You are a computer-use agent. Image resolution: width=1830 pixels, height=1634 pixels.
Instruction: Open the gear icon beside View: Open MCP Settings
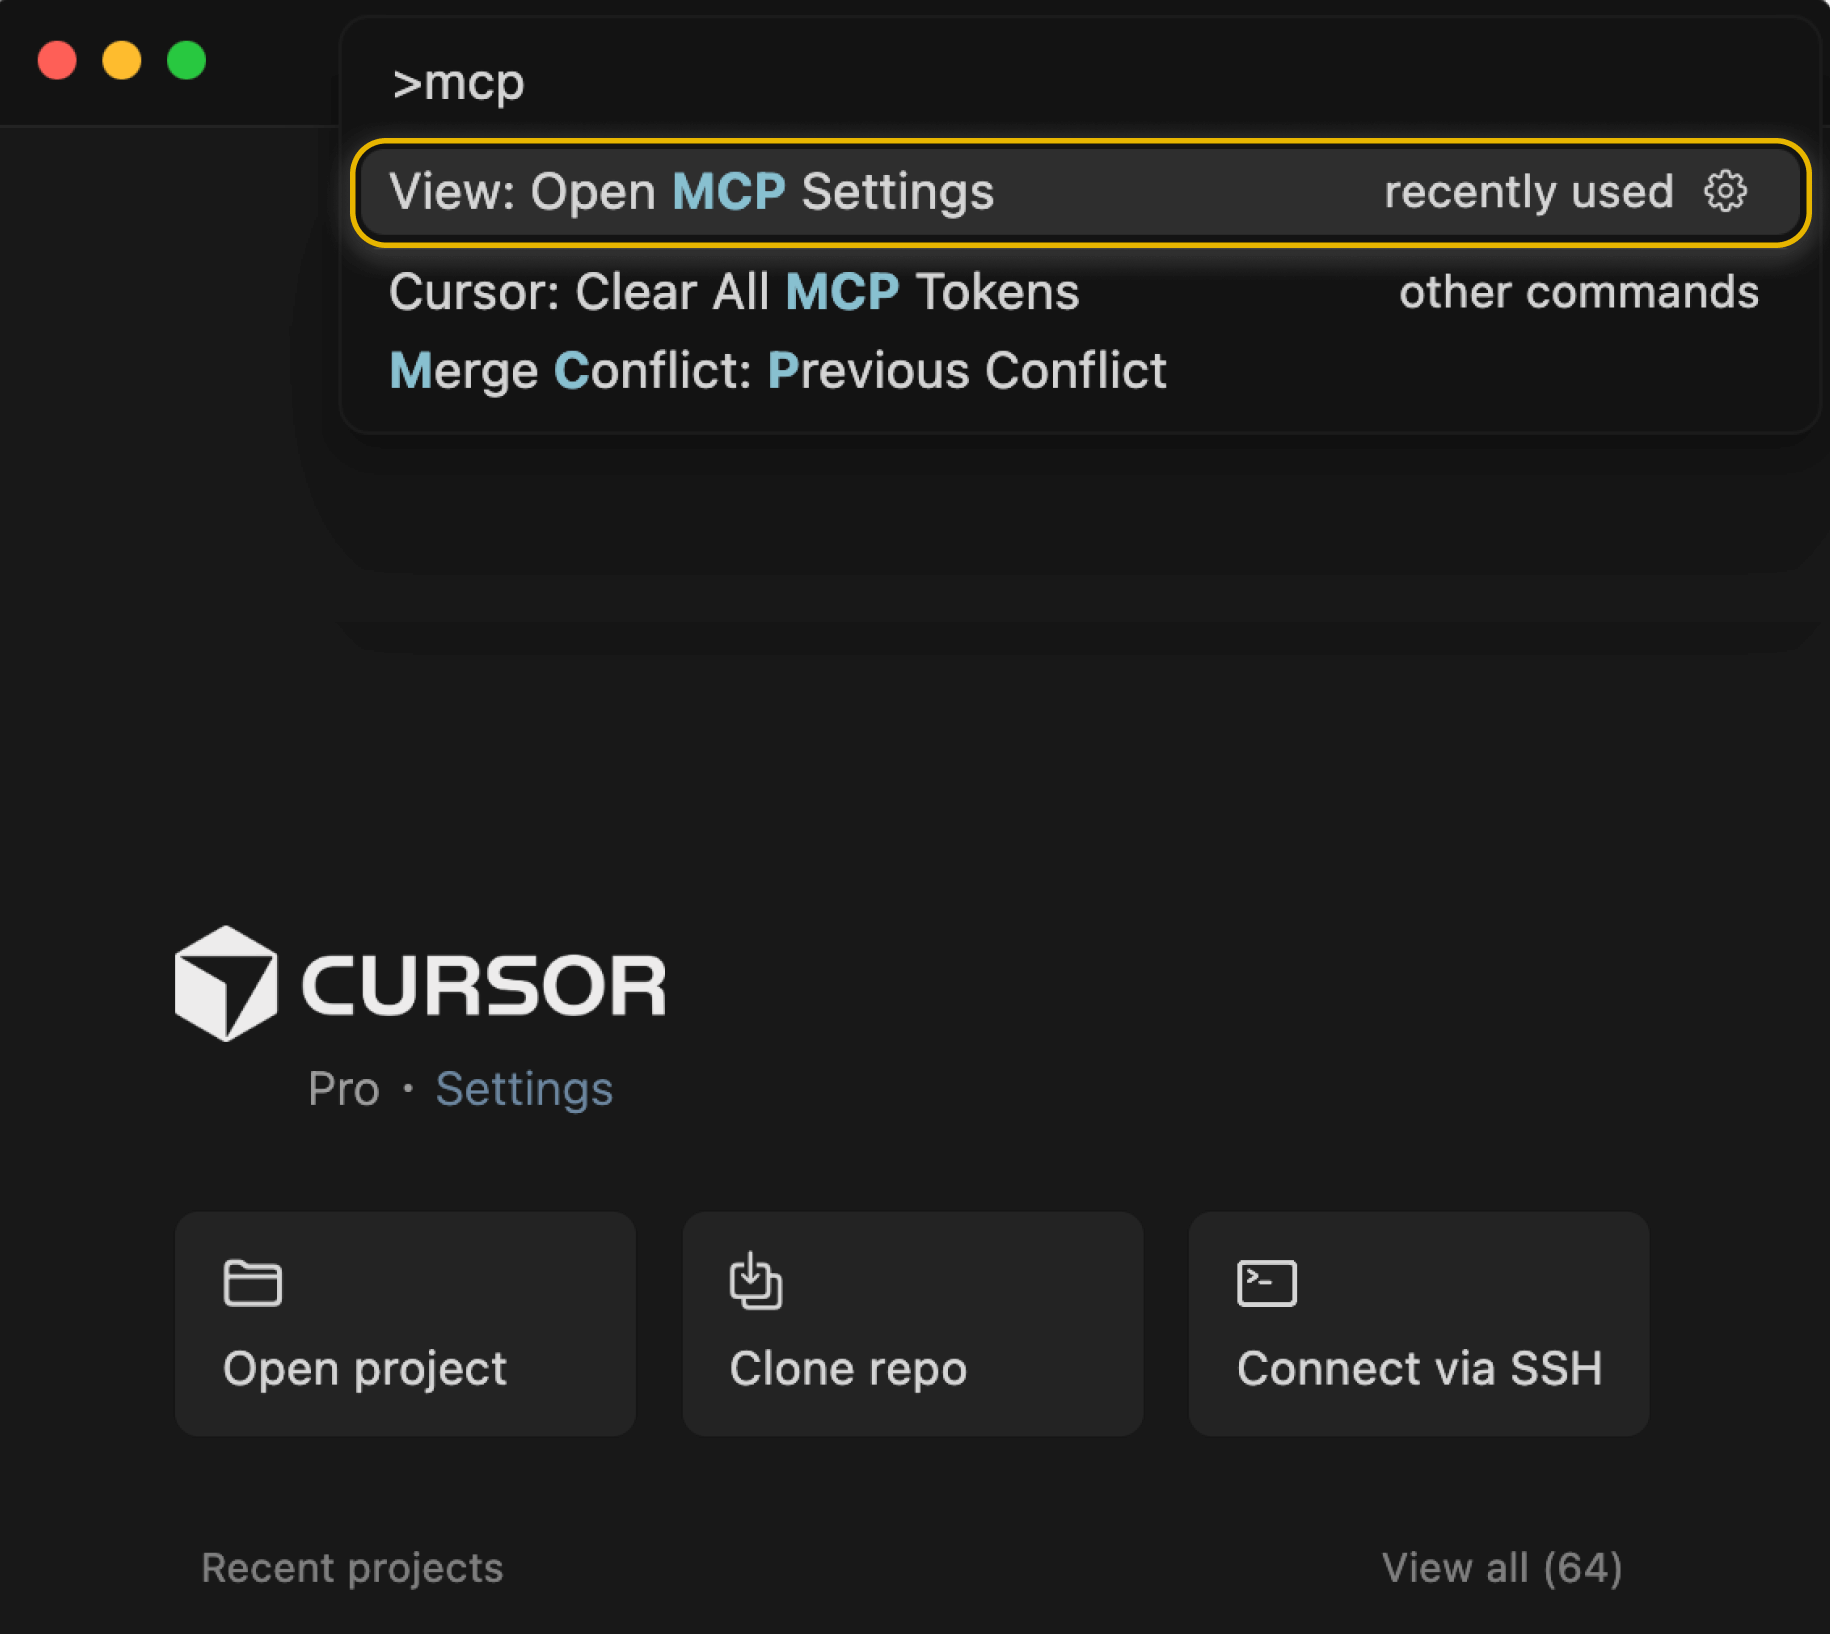(x=1724, y=191)
